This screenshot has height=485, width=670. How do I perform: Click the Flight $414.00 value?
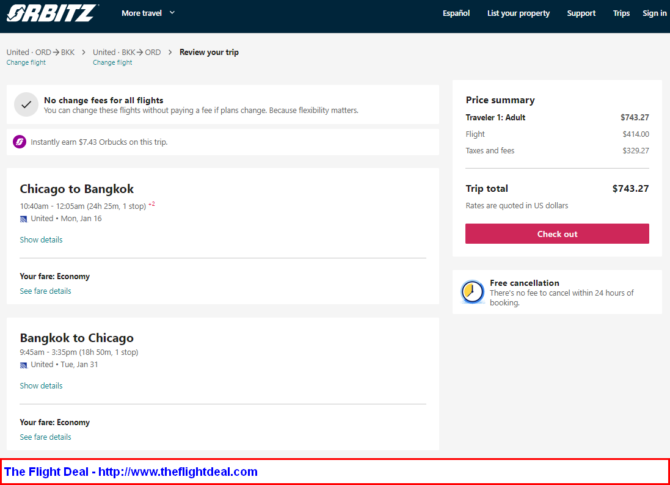(635, 134)
